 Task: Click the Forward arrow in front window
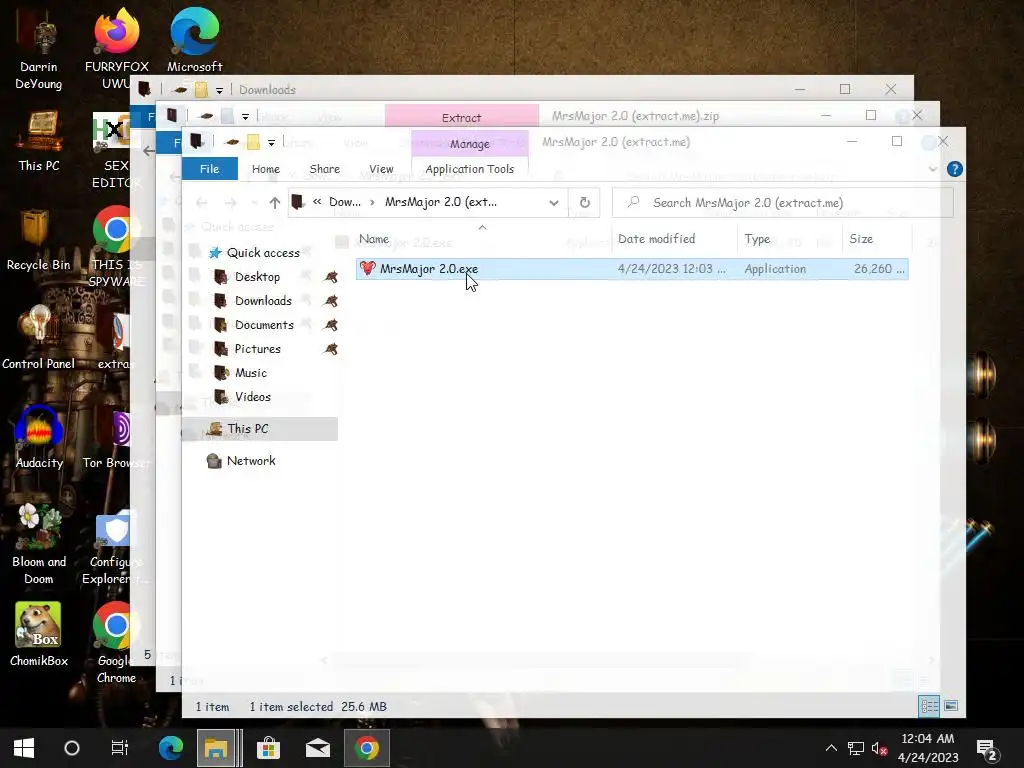[x=231, y=202]
